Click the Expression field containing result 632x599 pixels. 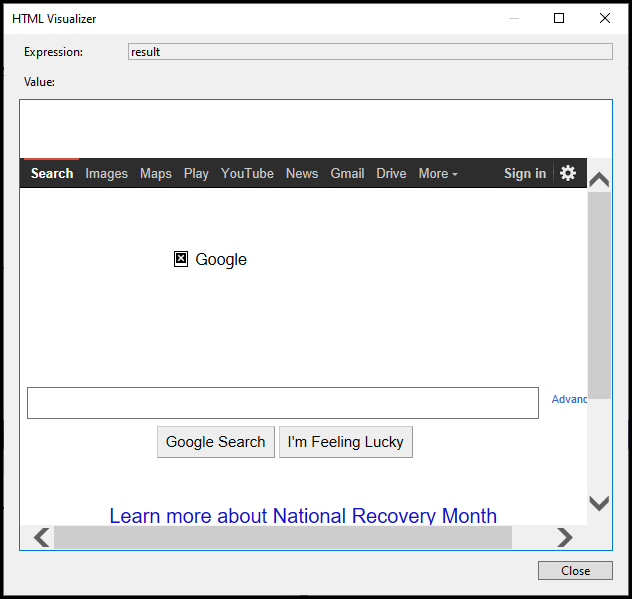tap(370, 52)
